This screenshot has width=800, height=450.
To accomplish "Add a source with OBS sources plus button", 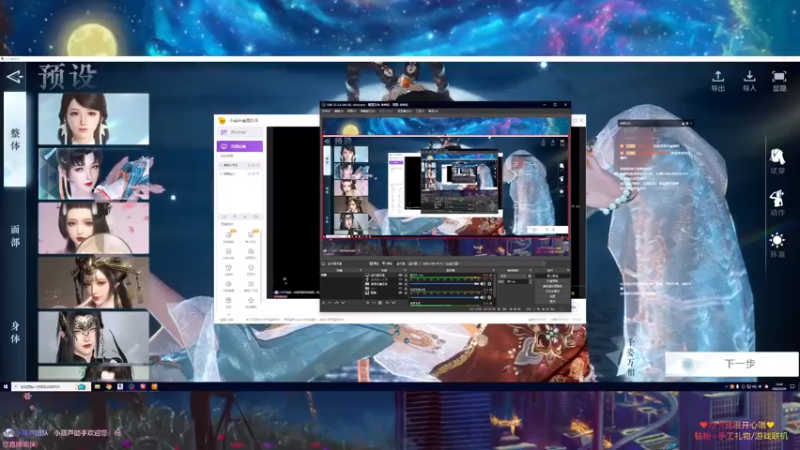I will 368,303.
